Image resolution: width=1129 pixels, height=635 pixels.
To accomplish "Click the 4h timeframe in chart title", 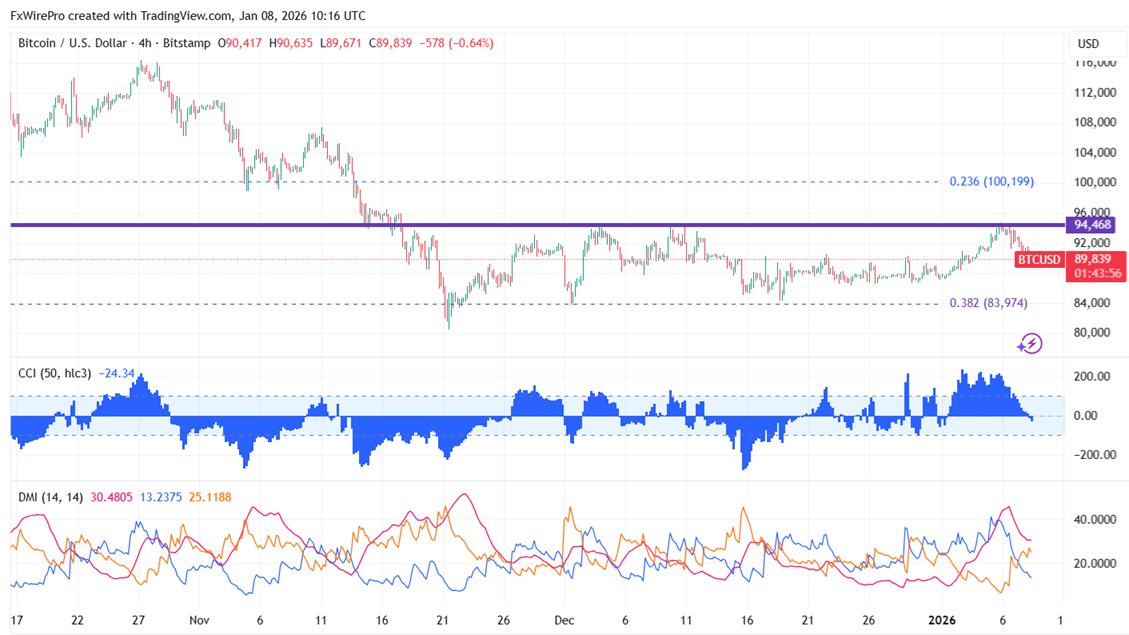I will click(145, 43).
